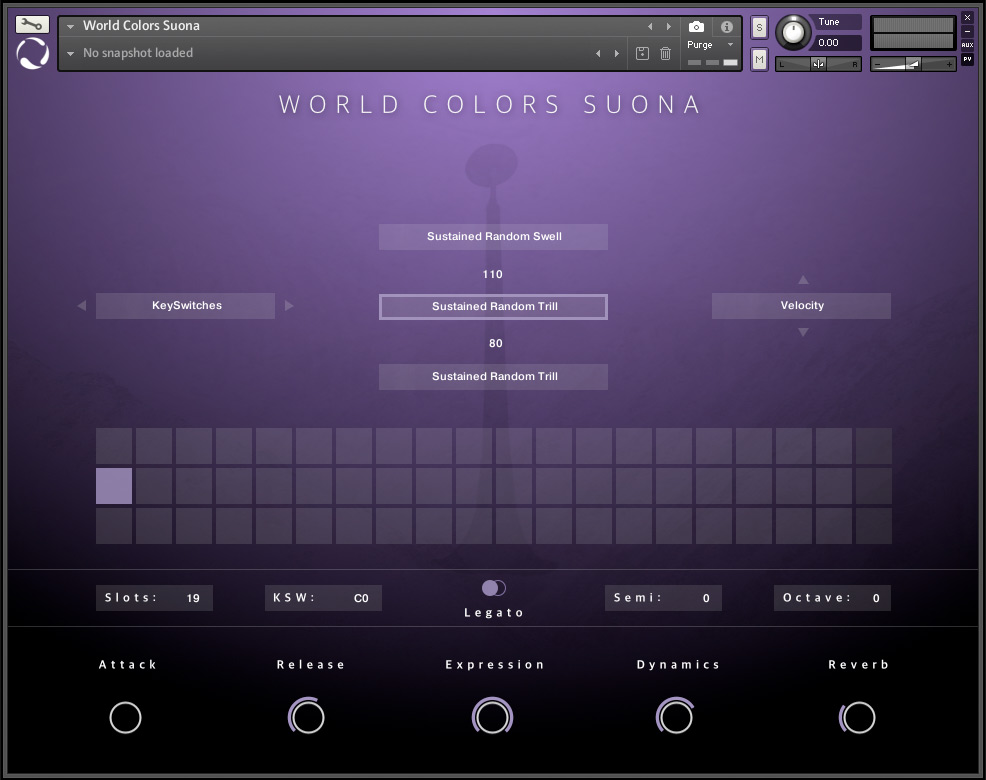
Task: Click the Slots value field
Action: coord(193,598)
